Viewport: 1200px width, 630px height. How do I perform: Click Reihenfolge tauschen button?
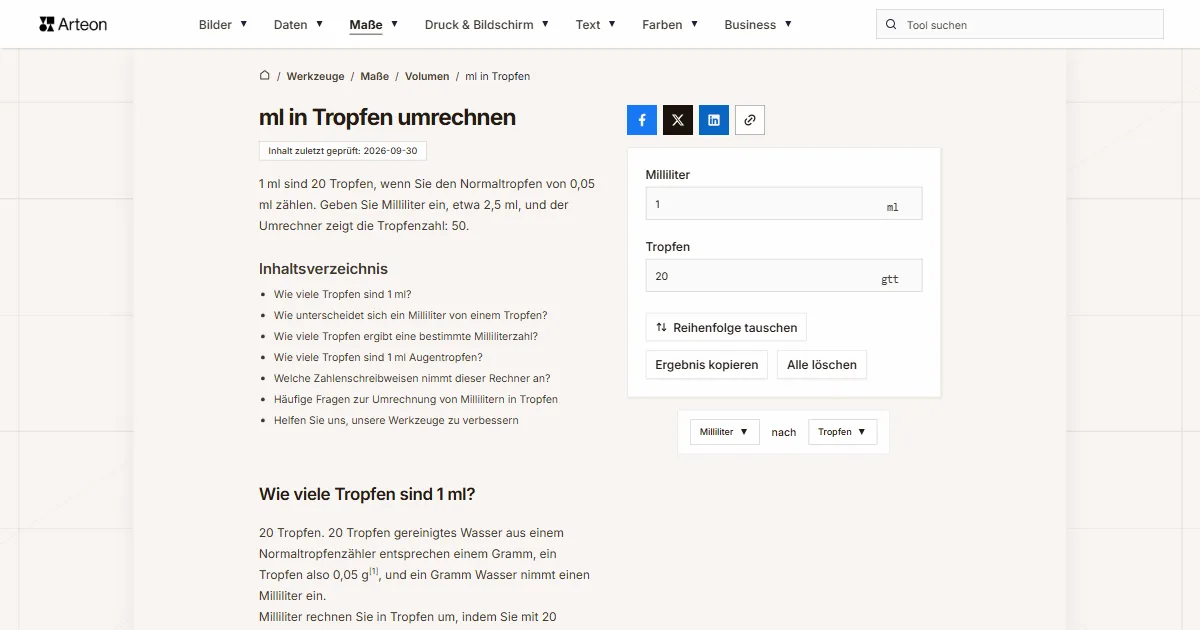click(x=726, y=327)
